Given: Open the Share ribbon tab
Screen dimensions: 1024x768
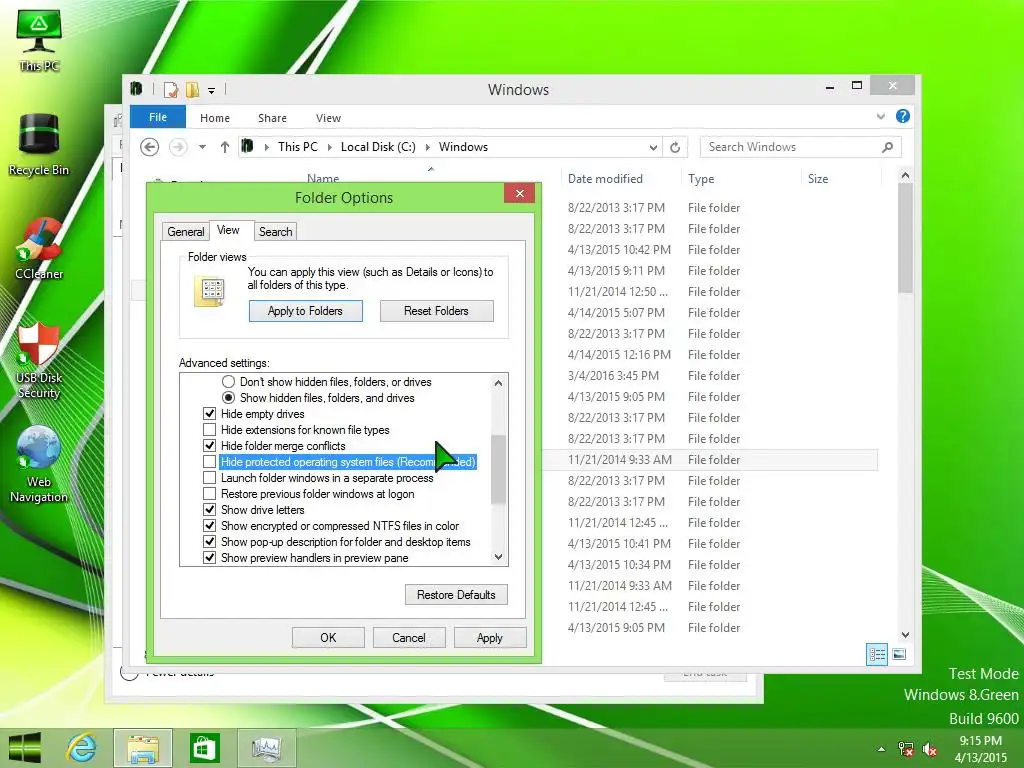Looking at the screenshot, I should [272, 118].
